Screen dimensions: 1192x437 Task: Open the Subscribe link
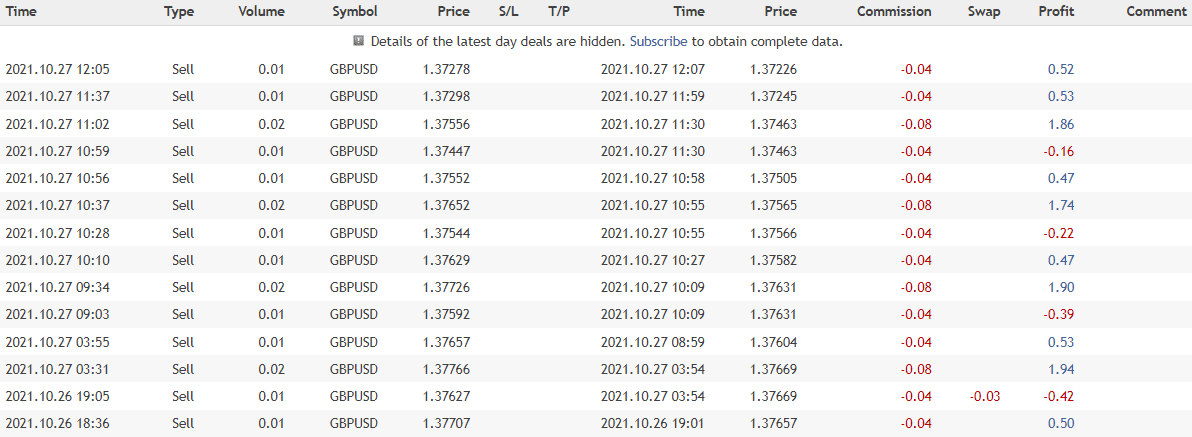click(x=659, y=42)
